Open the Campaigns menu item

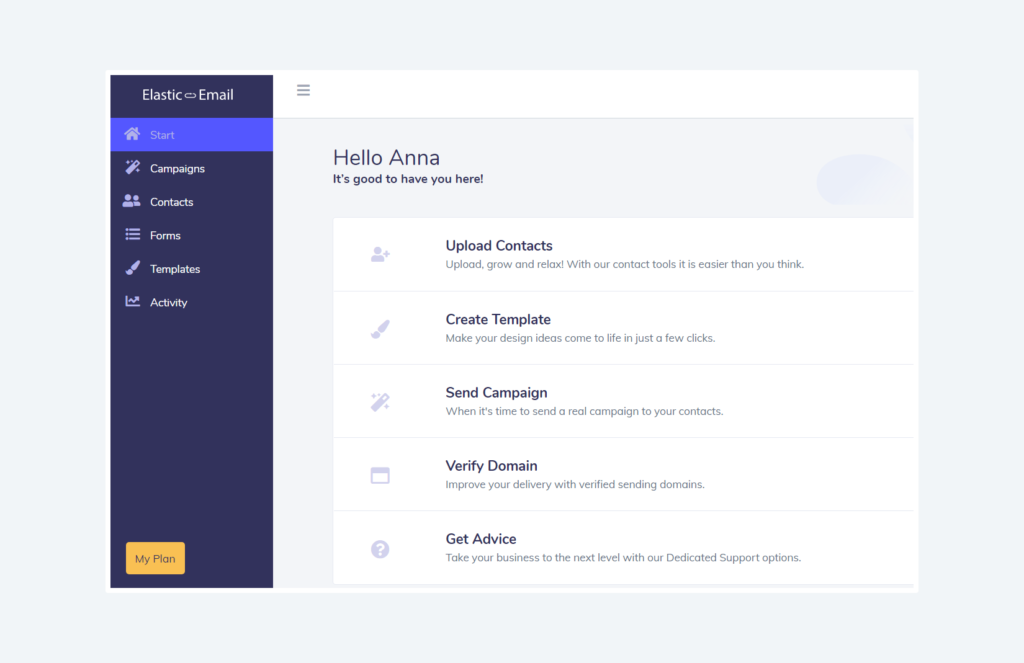point(177,169)
